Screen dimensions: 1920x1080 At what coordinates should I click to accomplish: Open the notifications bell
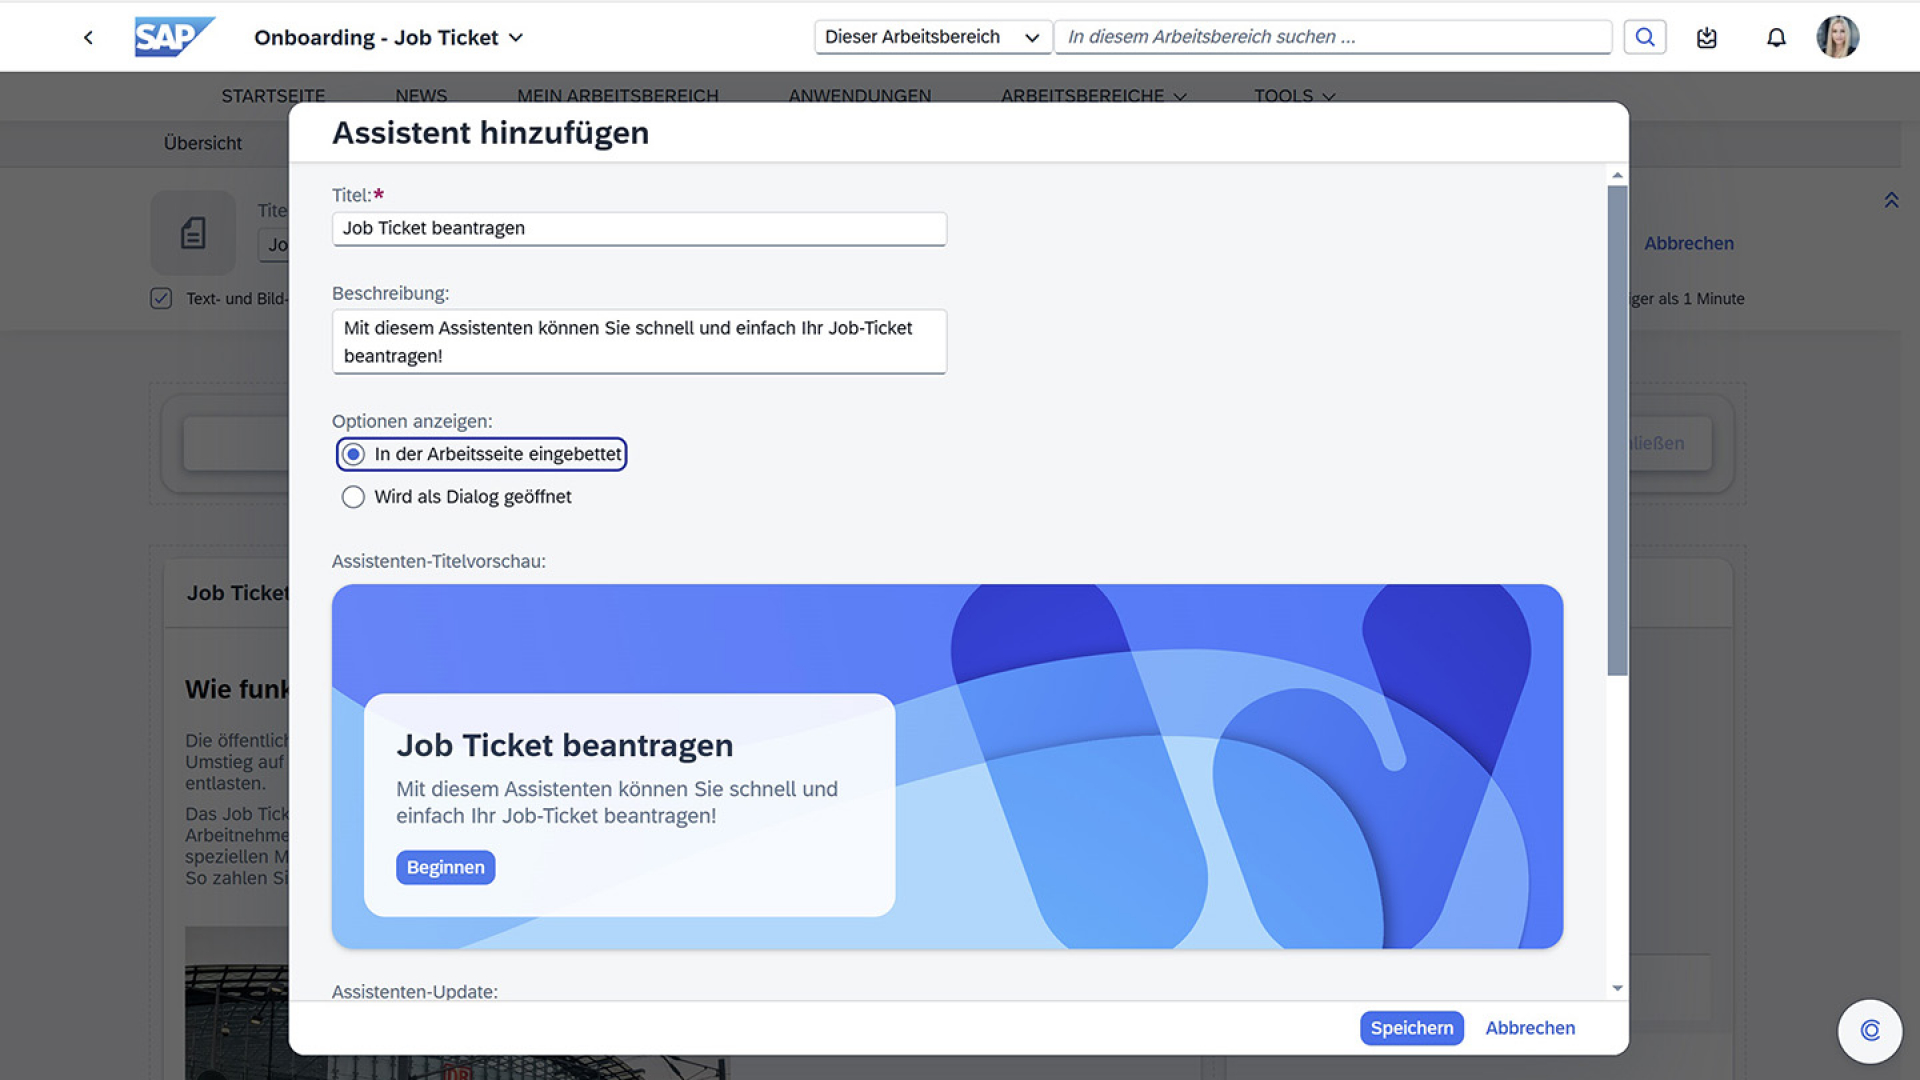click(1775, 38)
